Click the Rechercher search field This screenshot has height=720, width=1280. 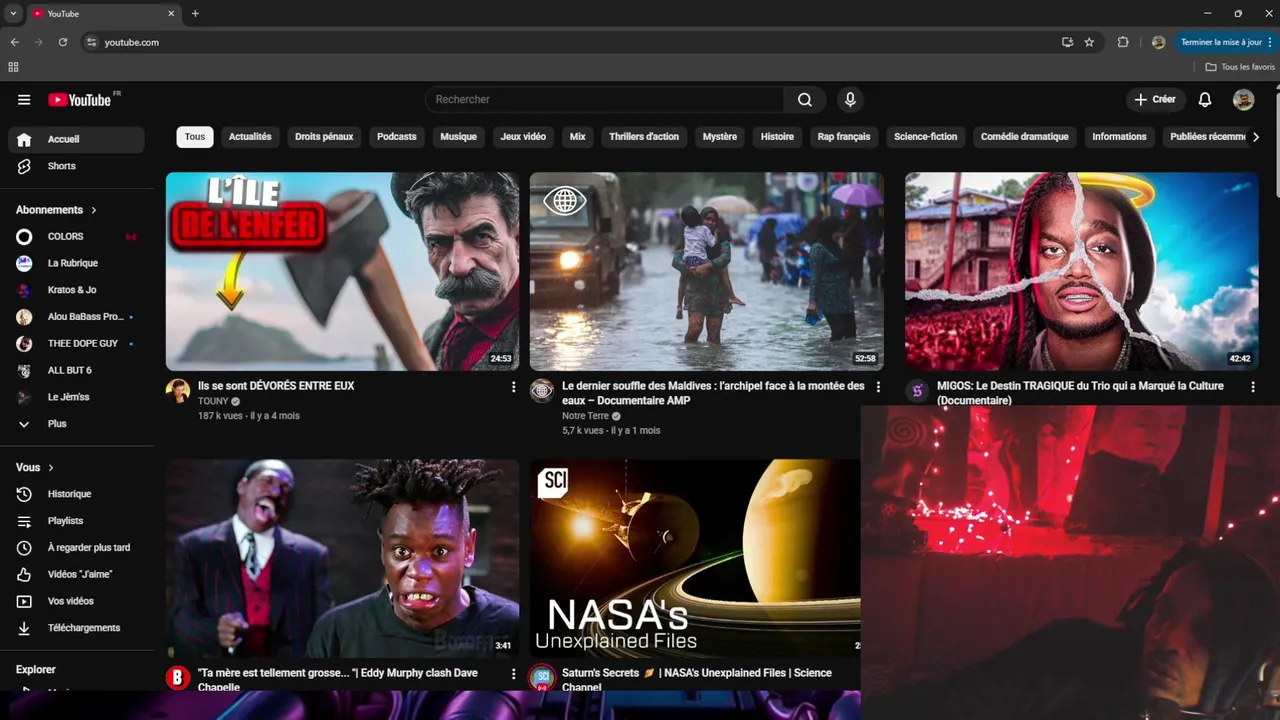(605, 99)
